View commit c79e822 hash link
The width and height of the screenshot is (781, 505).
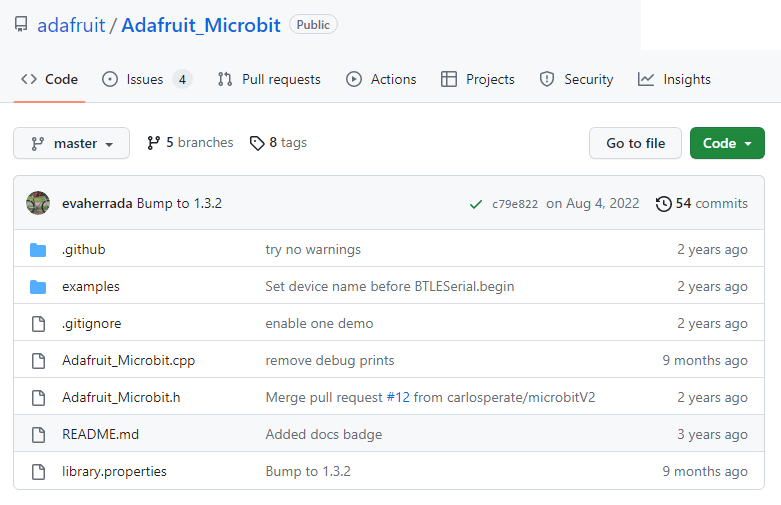pos(514,204)
